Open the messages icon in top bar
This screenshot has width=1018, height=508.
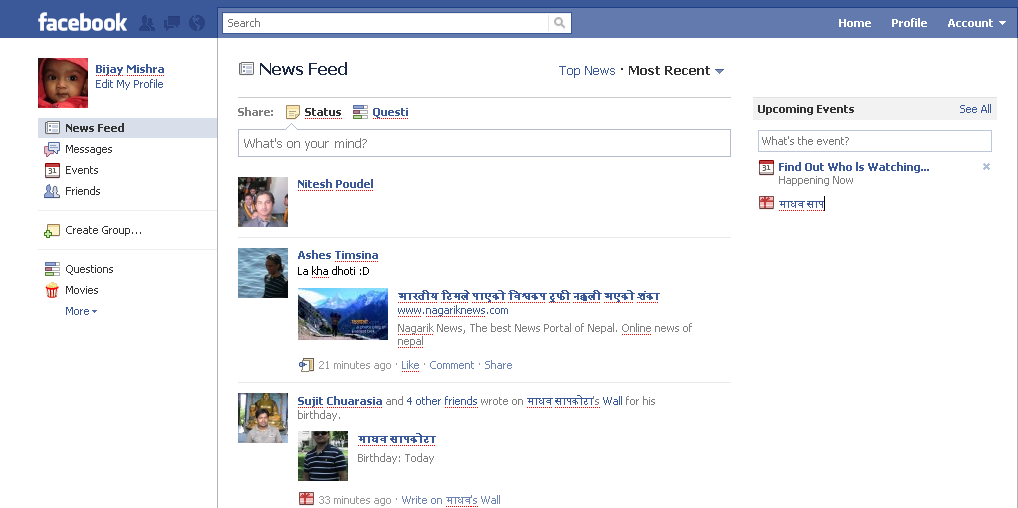coord(172,23)
